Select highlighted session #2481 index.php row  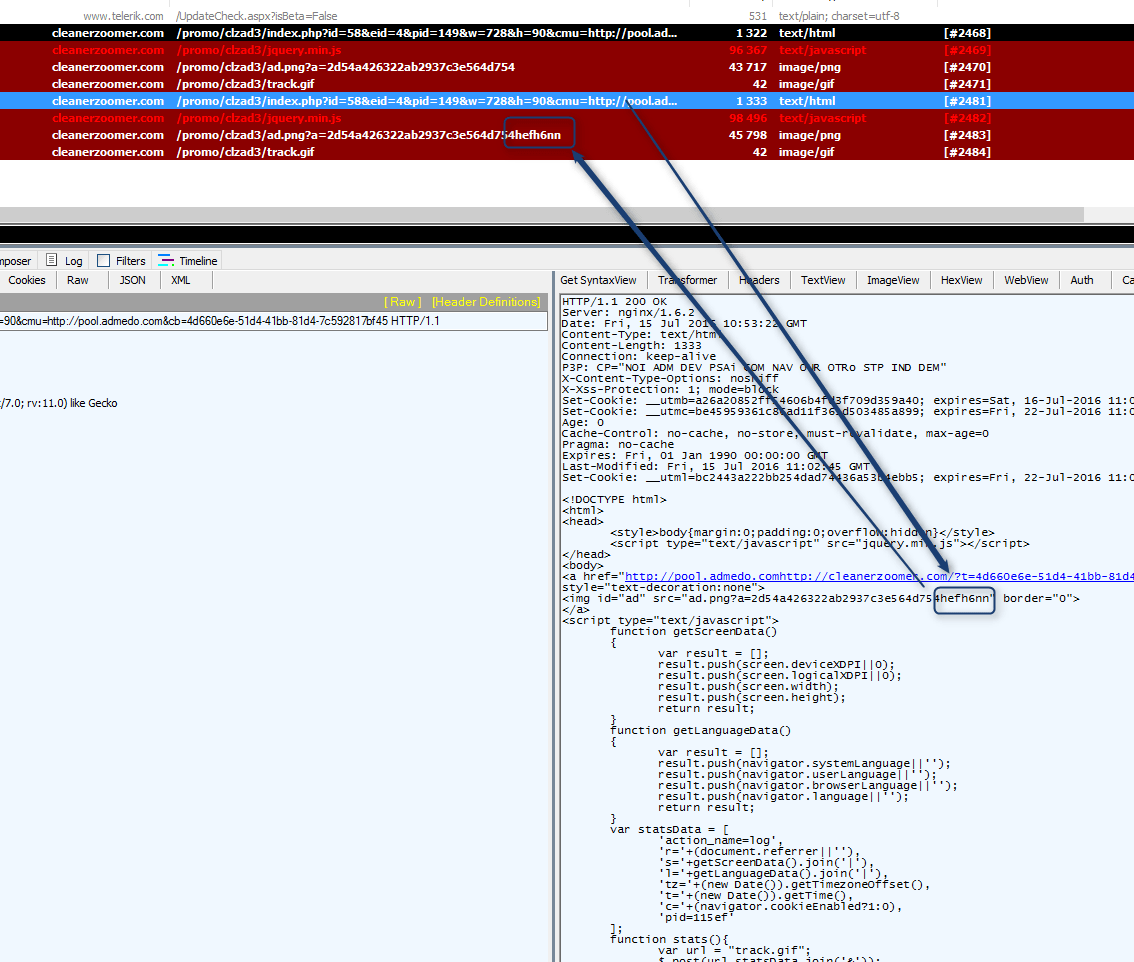click(x=567, y=101)
